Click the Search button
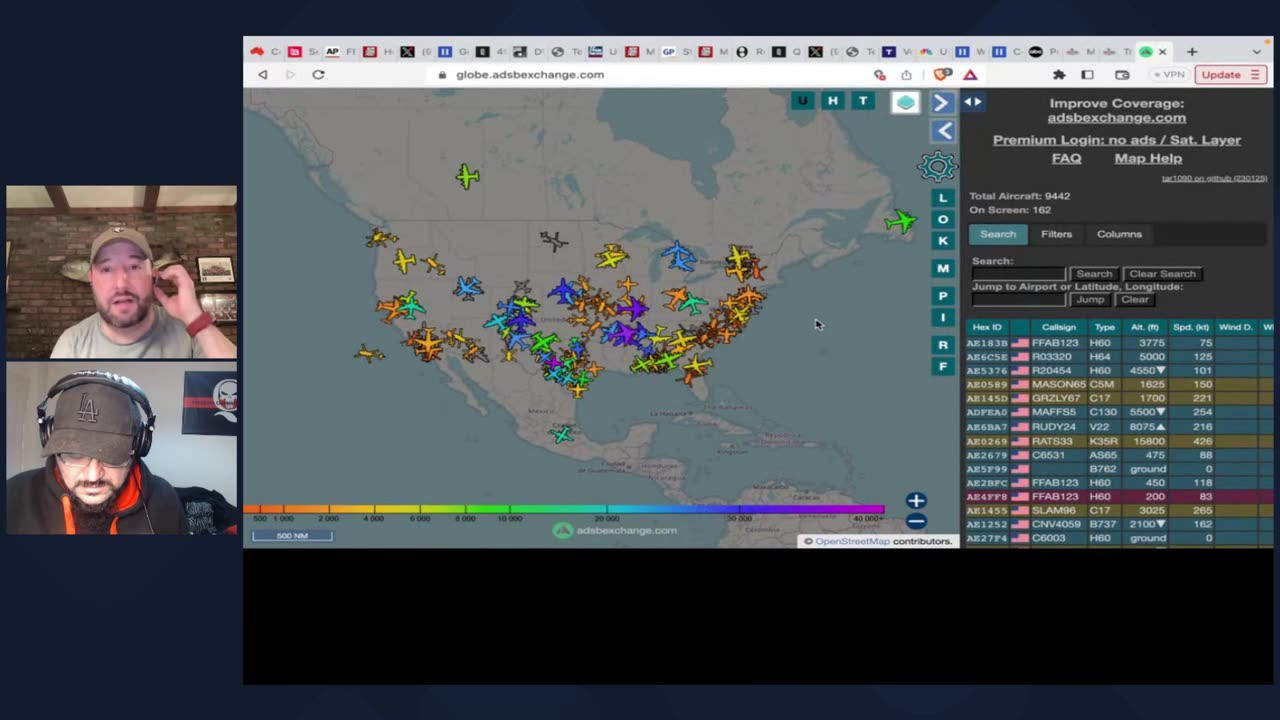Screen dimensions: 1280x720 pos(1094,274)
